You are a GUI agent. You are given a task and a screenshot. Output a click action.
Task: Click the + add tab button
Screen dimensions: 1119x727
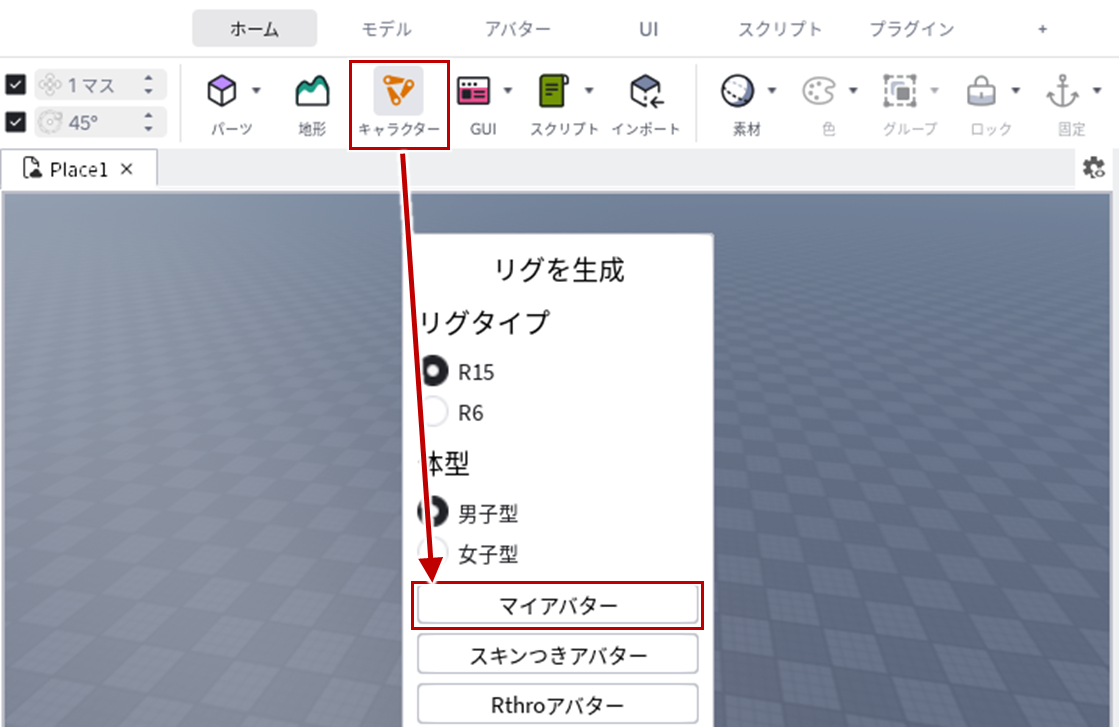[1043, 29]
